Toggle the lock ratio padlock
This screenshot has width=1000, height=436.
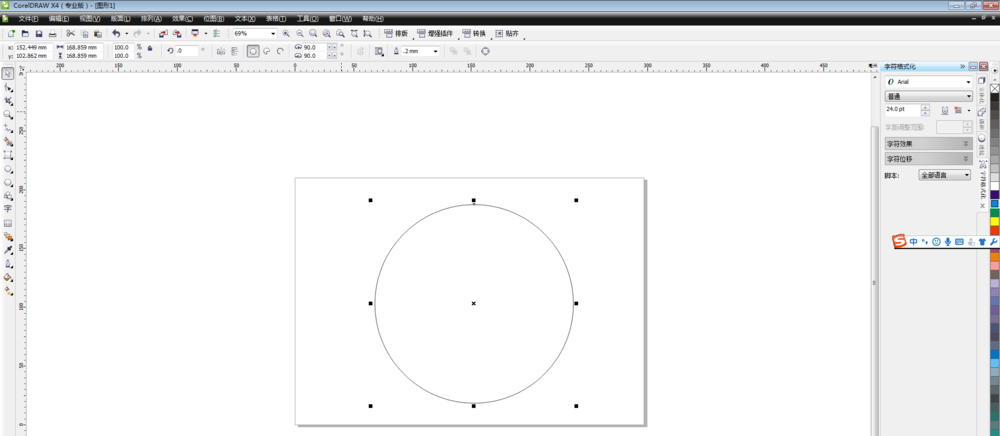(x=150, y=48)
